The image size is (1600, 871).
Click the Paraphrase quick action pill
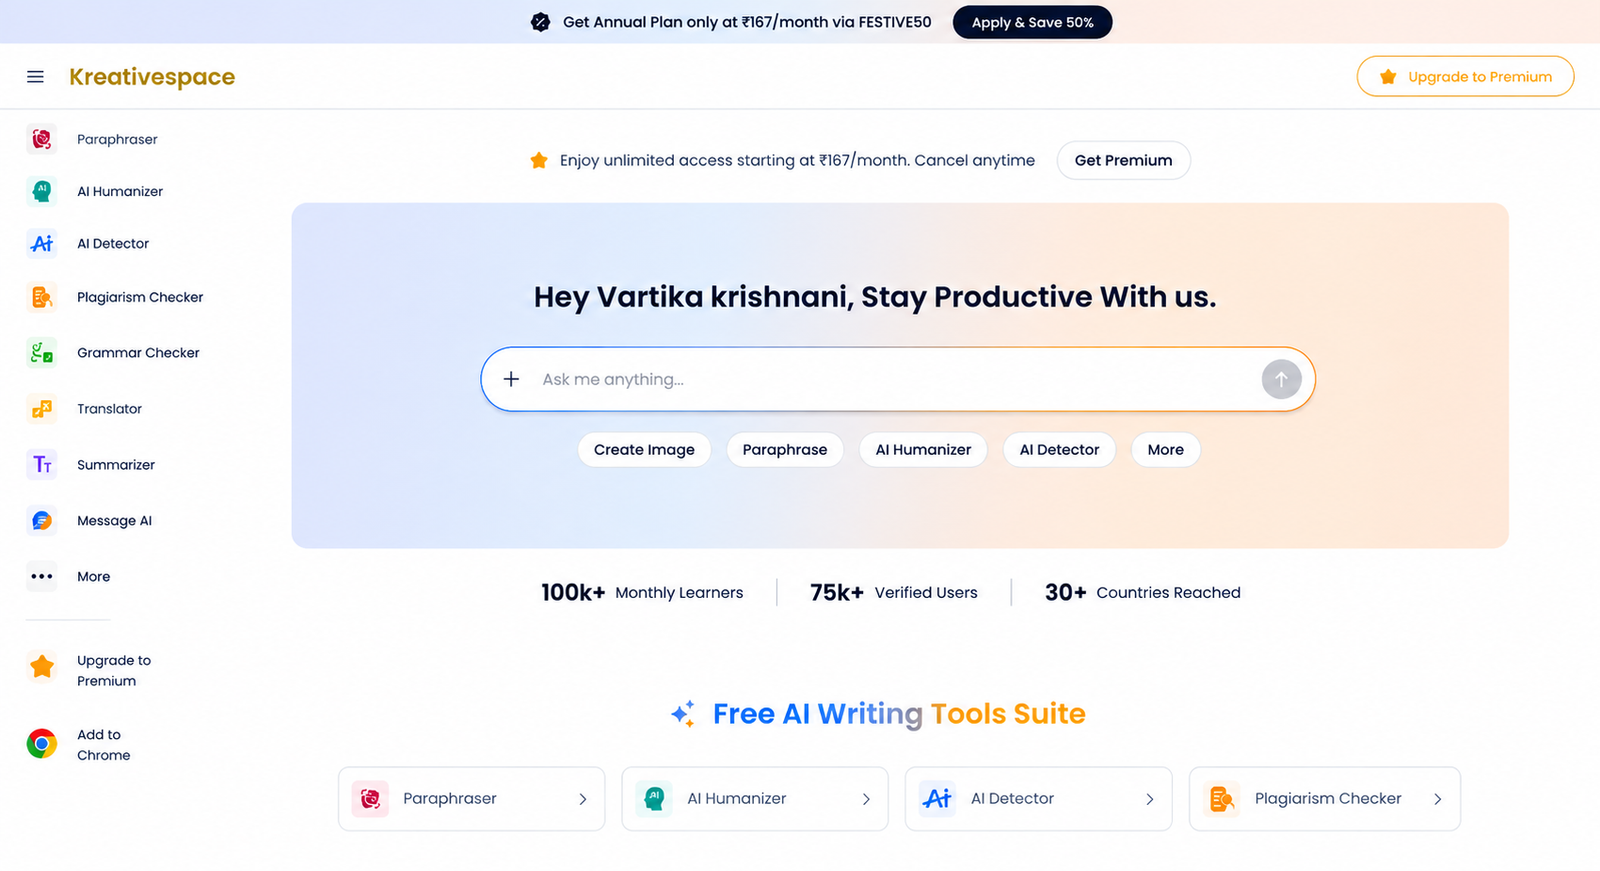coord(785,450)
